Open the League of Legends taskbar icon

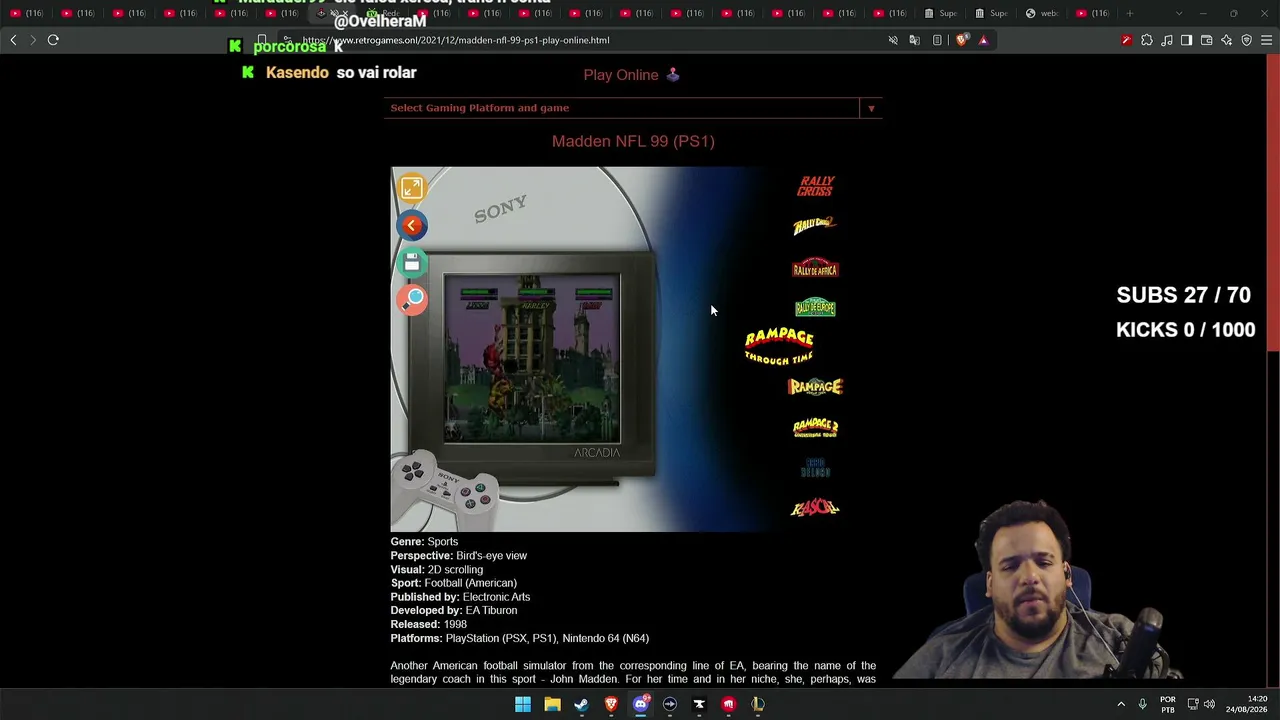tap(758, 704)
